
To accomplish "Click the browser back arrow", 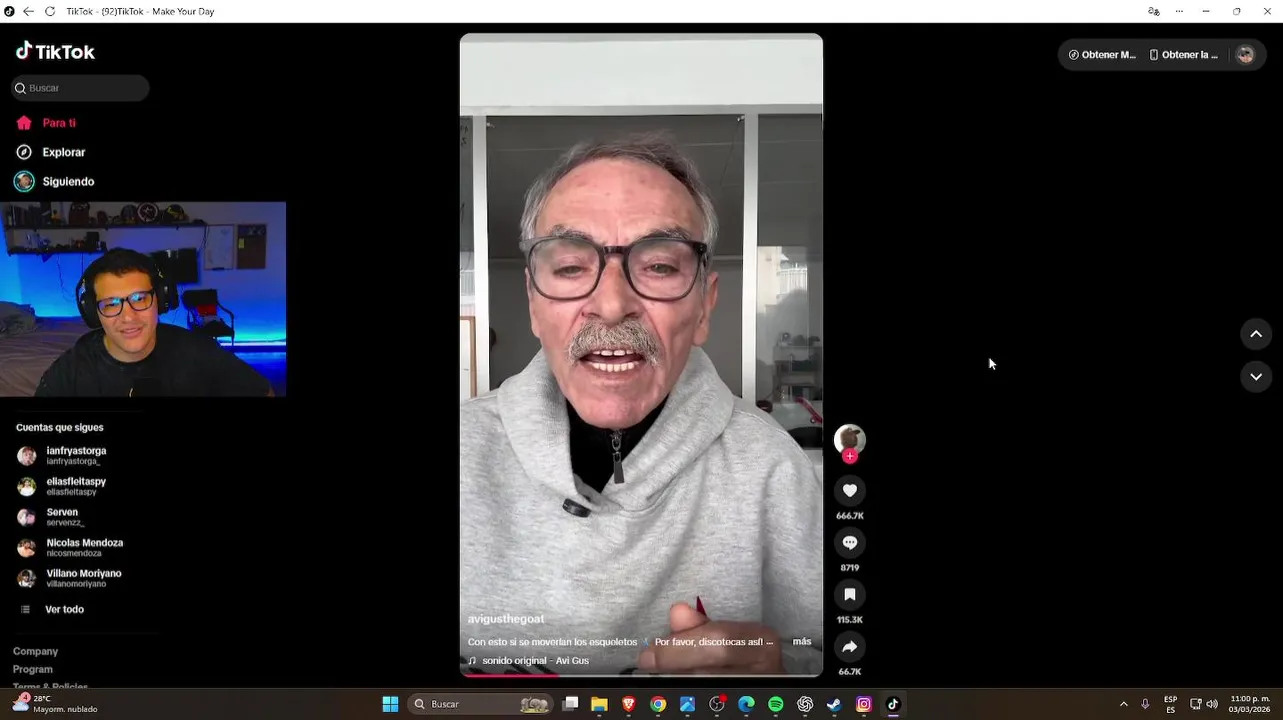I will 28,11.
